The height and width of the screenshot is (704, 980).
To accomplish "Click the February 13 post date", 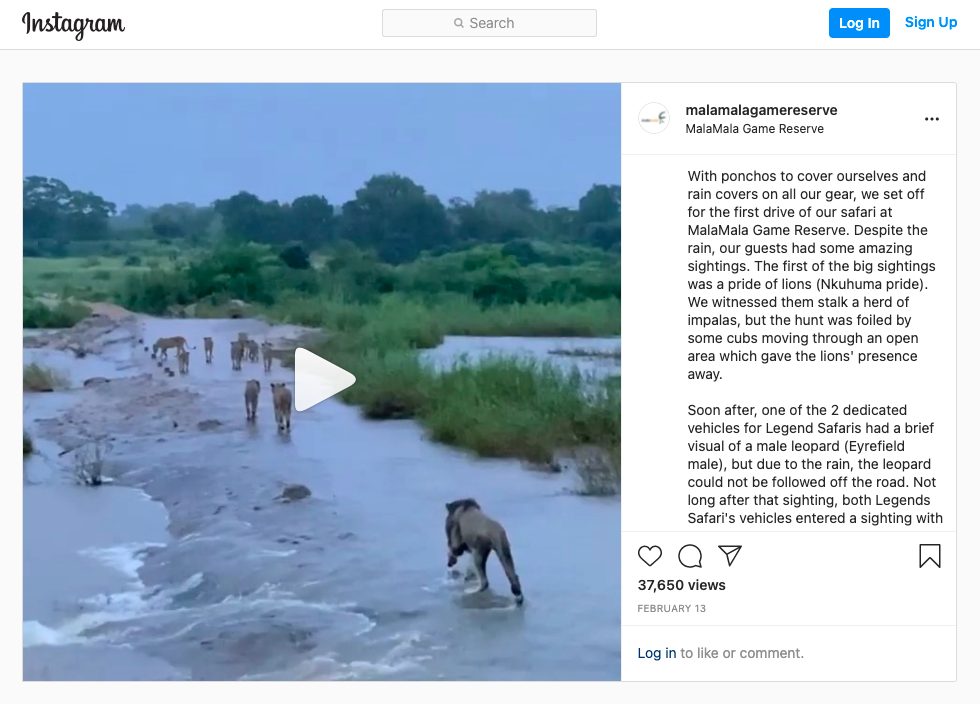I will [x=671, y=608].
